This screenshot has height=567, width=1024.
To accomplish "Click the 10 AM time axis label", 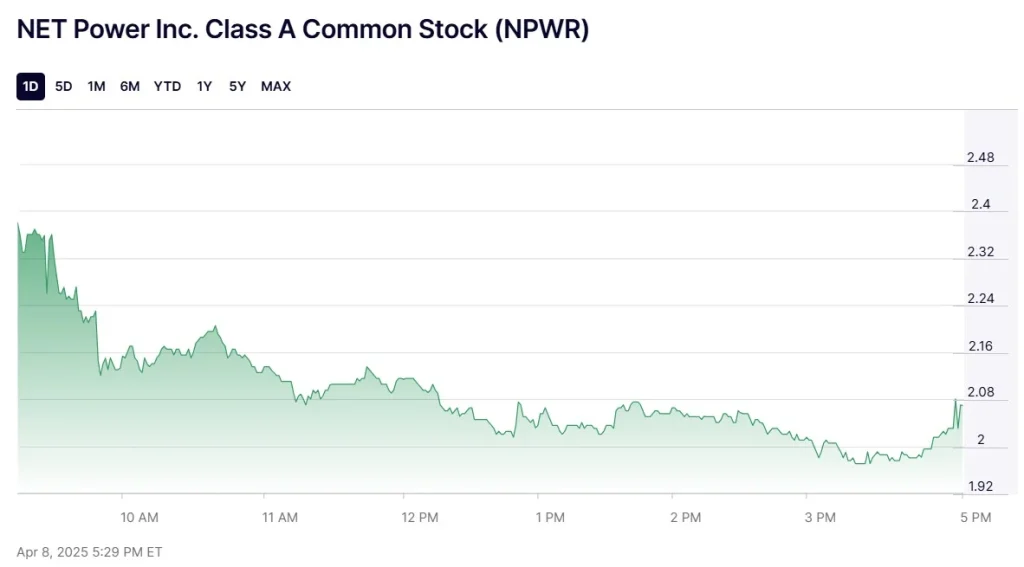I will point(139,517).
